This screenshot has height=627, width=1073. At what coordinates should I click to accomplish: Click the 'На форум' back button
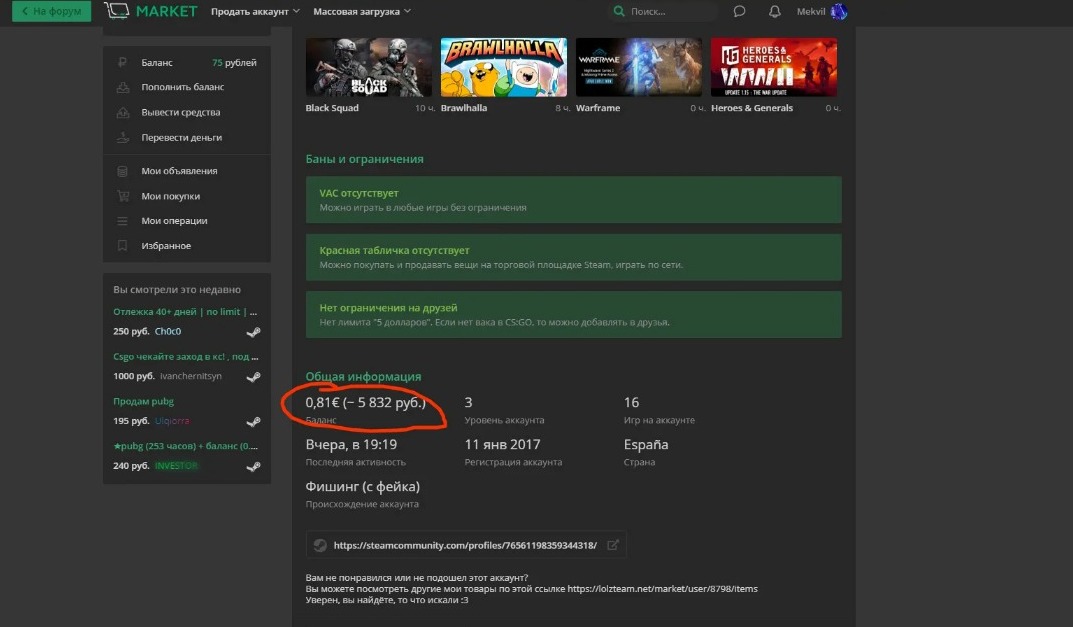point(51,12)
